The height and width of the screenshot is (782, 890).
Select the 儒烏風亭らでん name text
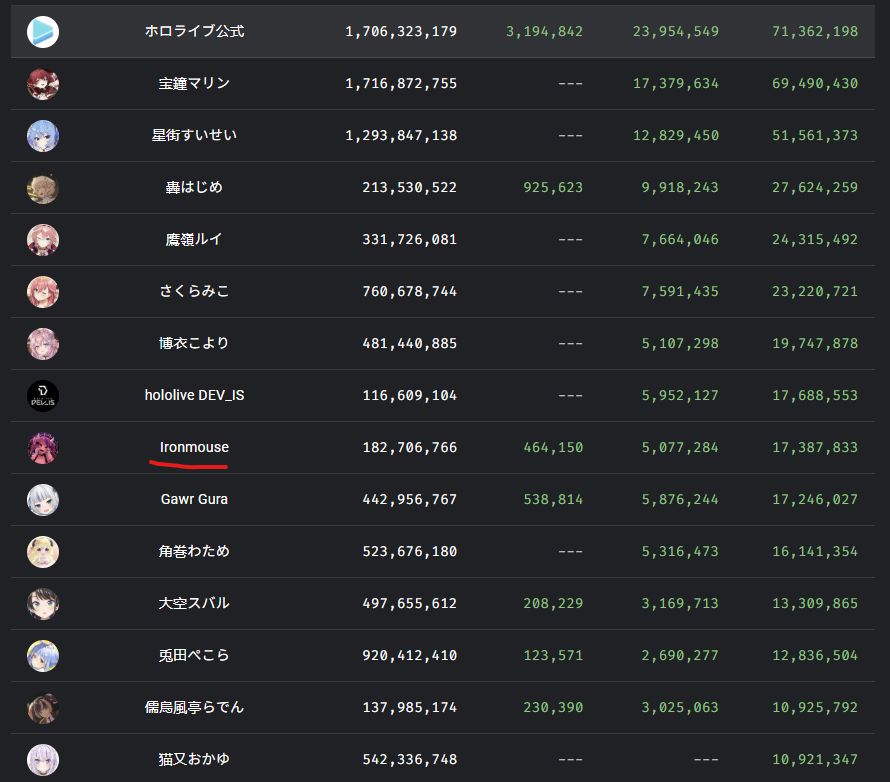click(x=194, y=707)
